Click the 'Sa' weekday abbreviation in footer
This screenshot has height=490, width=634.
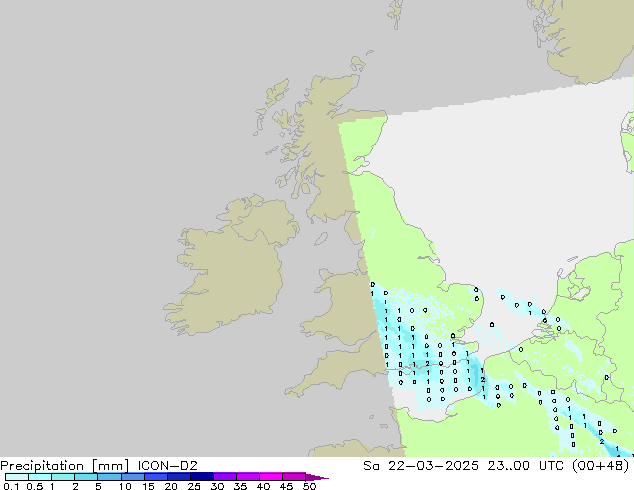pyautogui.click(x=371, y=466)
